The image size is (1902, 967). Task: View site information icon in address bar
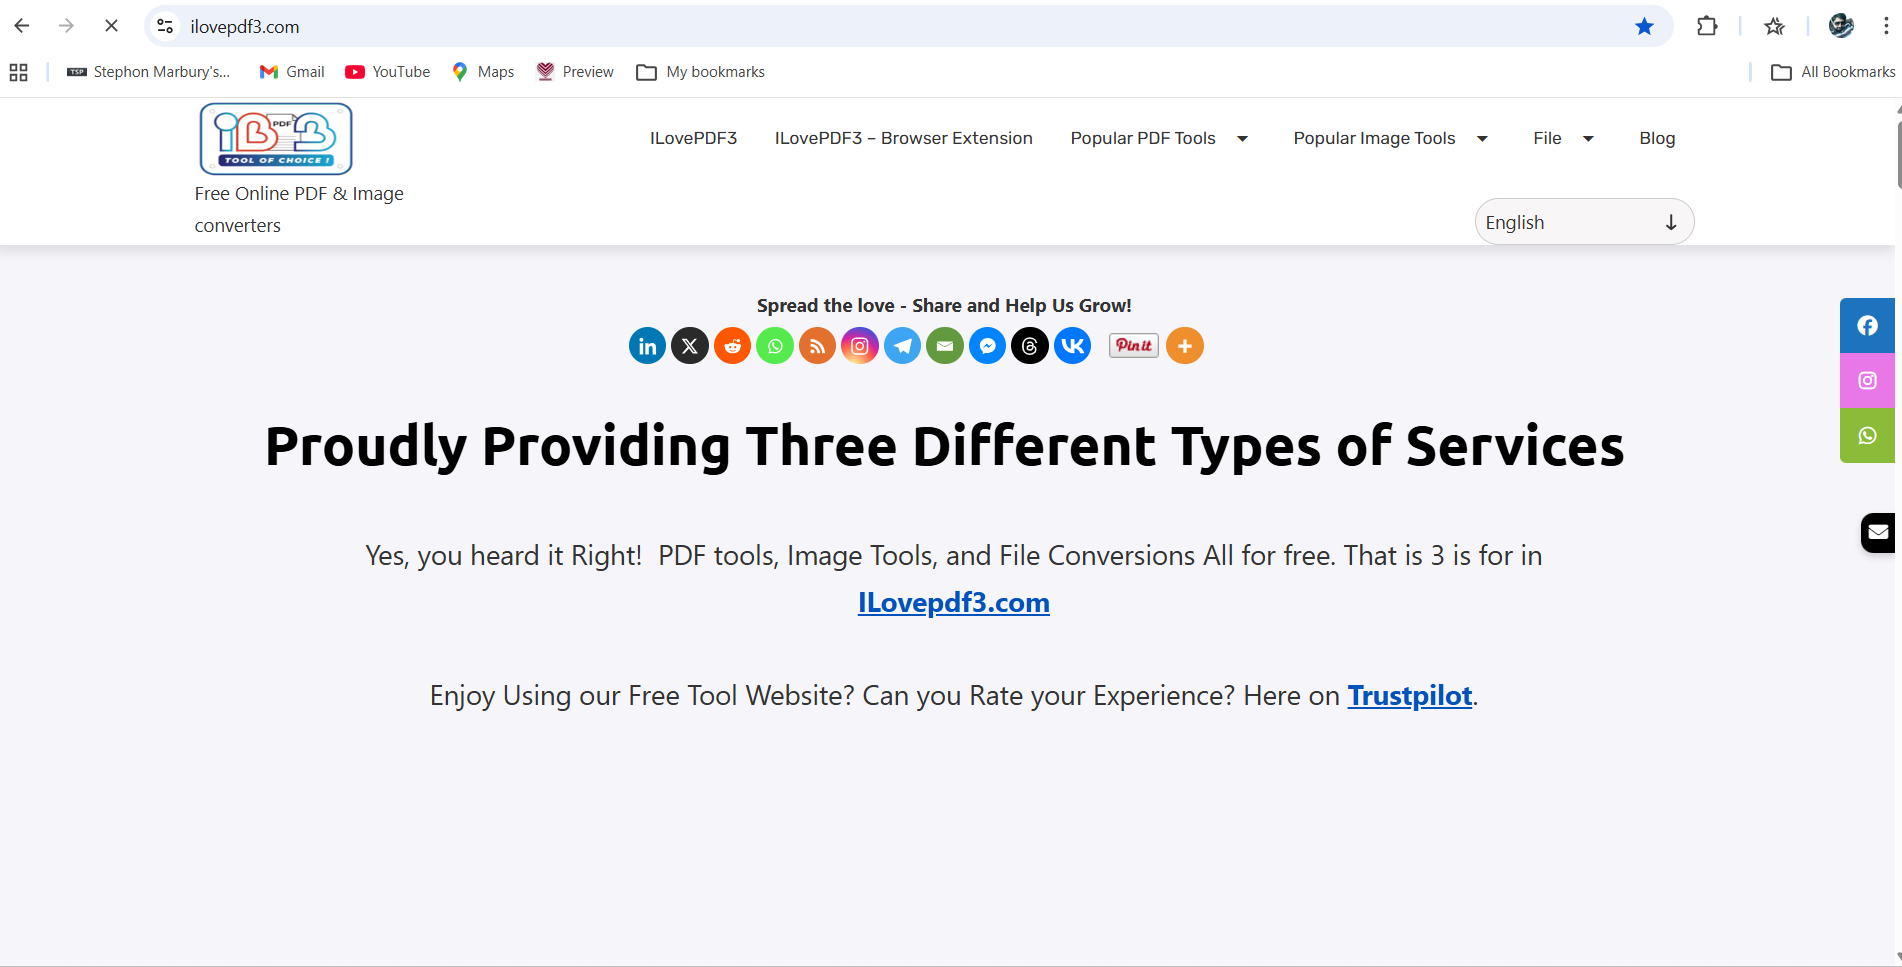point(166,26)
